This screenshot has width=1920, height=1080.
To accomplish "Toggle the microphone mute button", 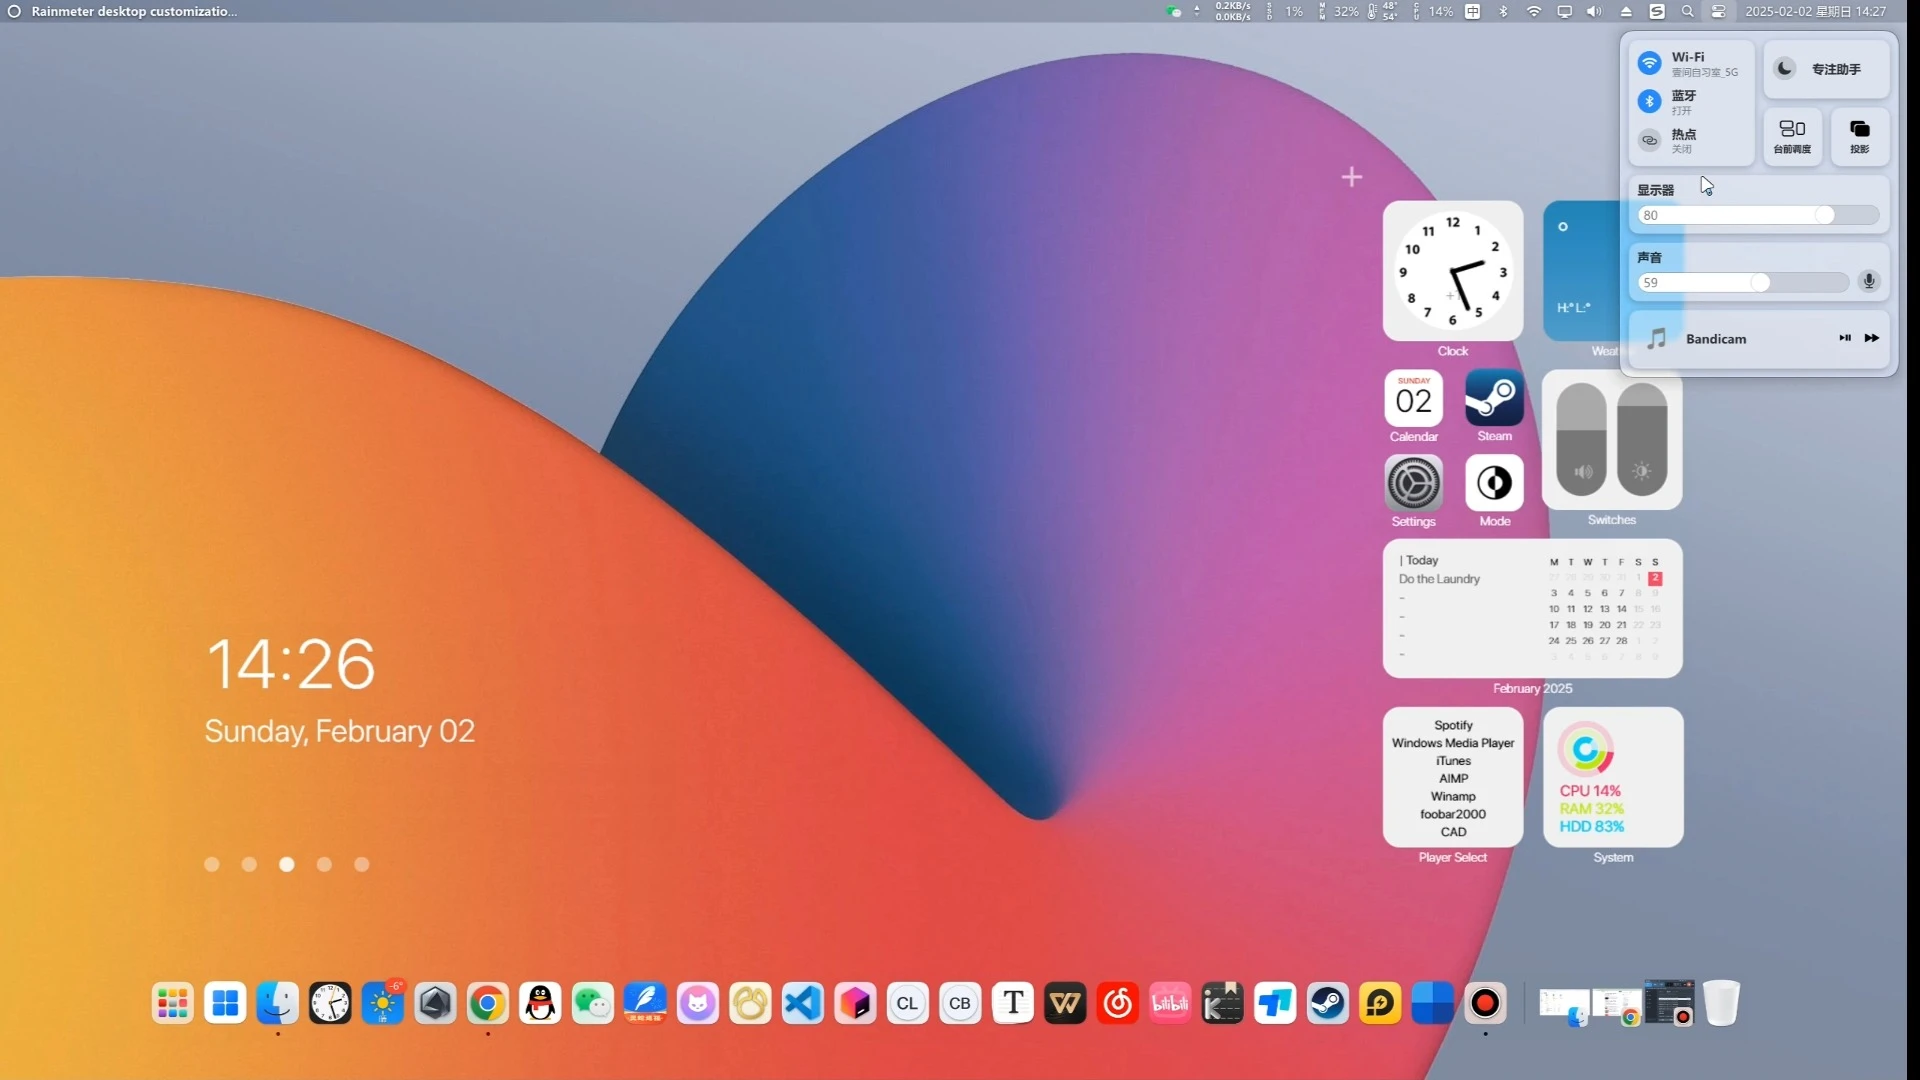I will point(1868,282).
